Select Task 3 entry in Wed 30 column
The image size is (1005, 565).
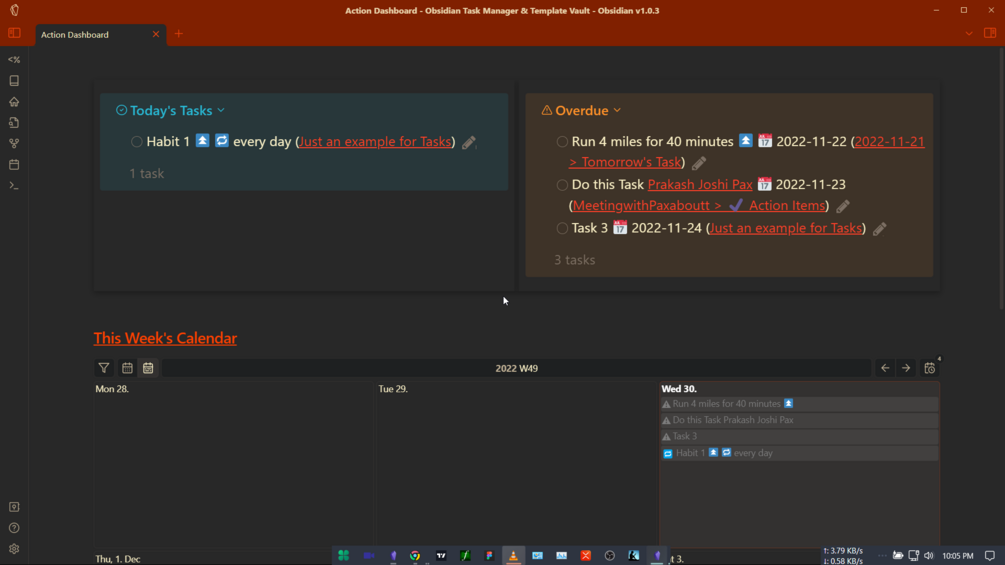point(799,436)
